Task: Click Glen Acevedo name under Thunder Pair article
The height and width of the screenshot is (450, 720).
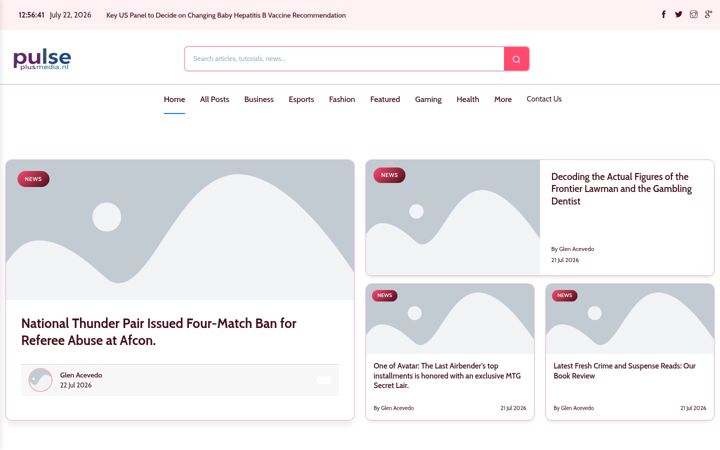Action: pos(81,375)
